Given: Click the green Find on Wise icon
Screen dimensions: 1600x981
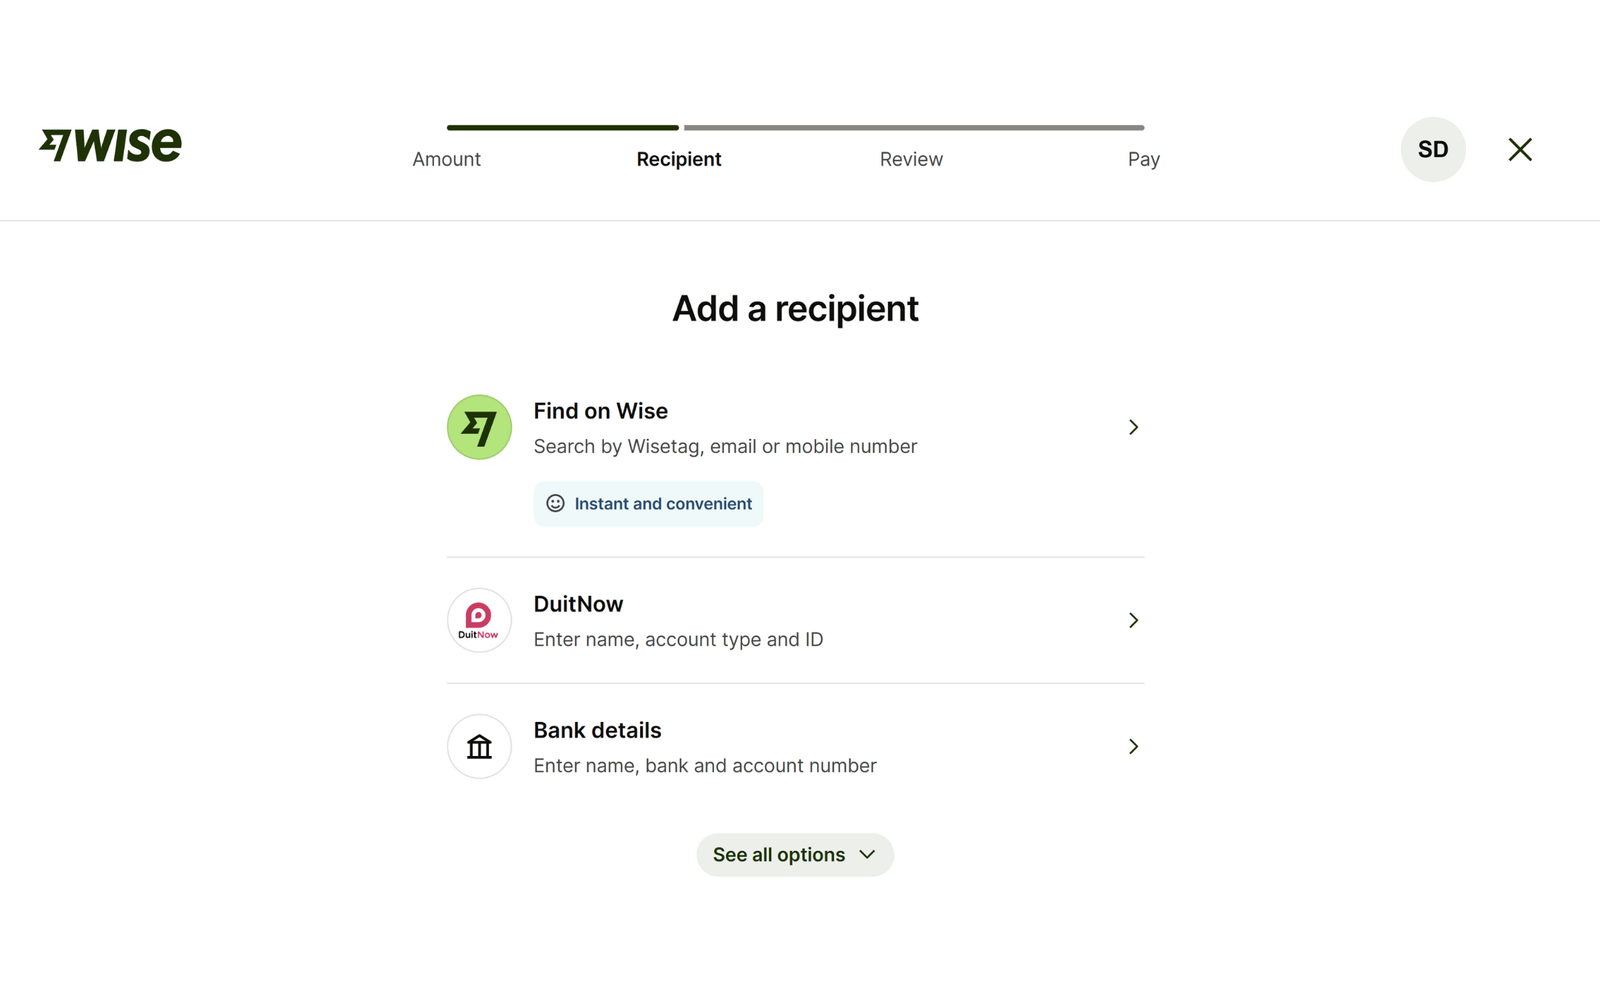Looking at the screenshot, I should 479,427.
